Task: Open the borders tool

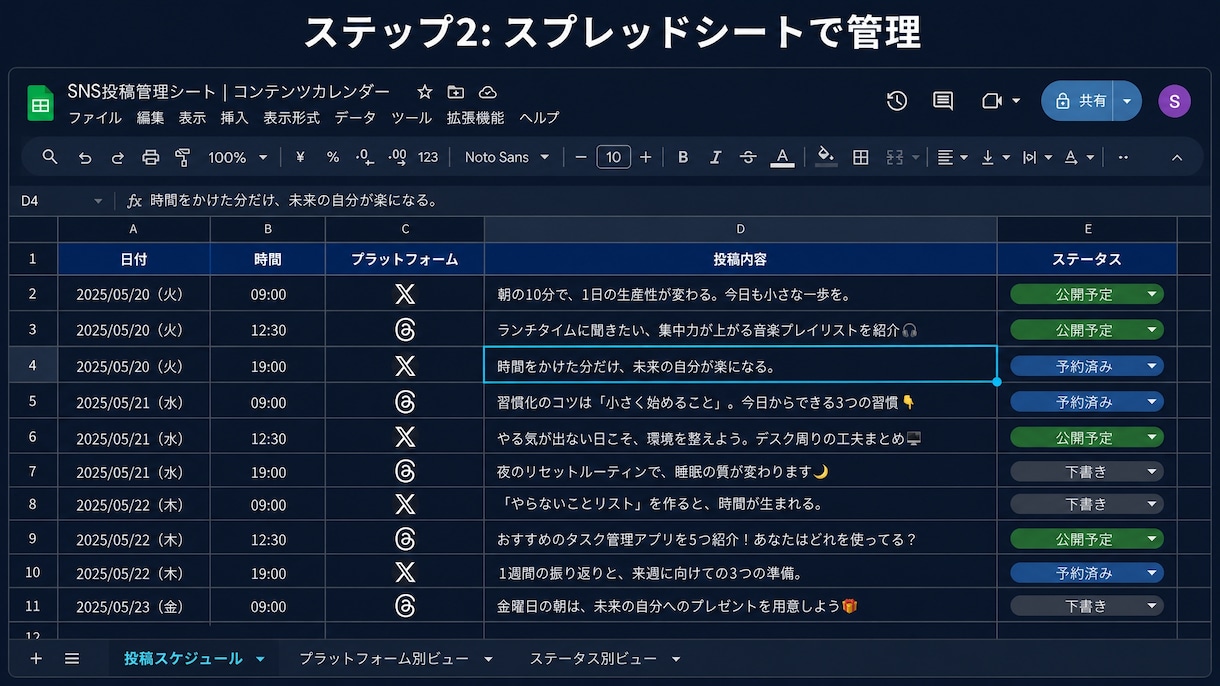Action: coord(860,157)
